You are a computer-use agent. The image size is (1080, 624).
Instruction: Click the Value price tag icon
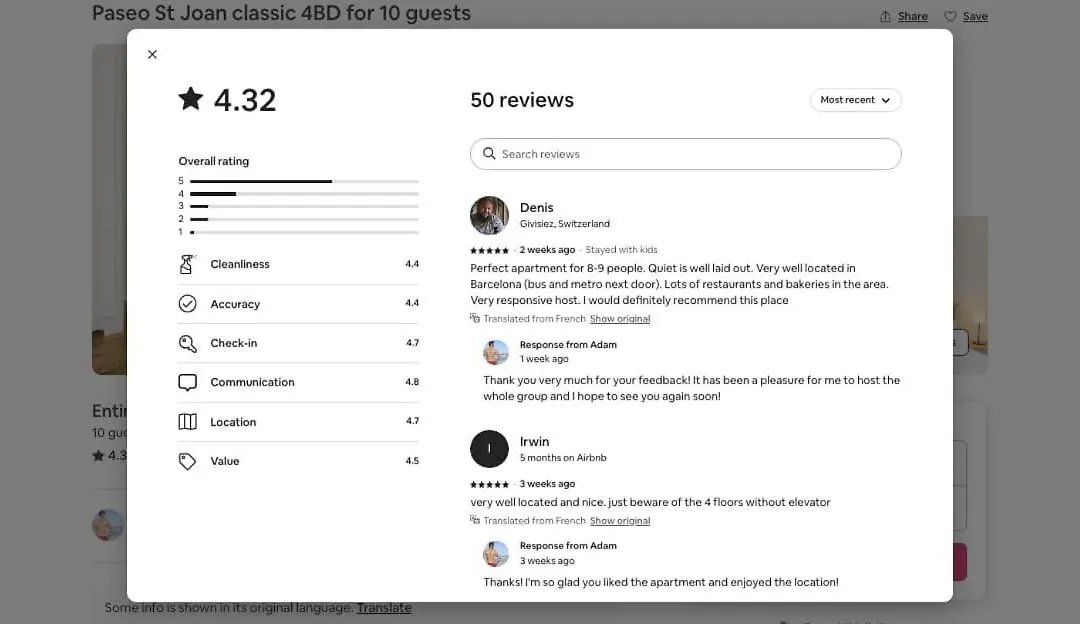pyautogui.click(x=187, y=461)
